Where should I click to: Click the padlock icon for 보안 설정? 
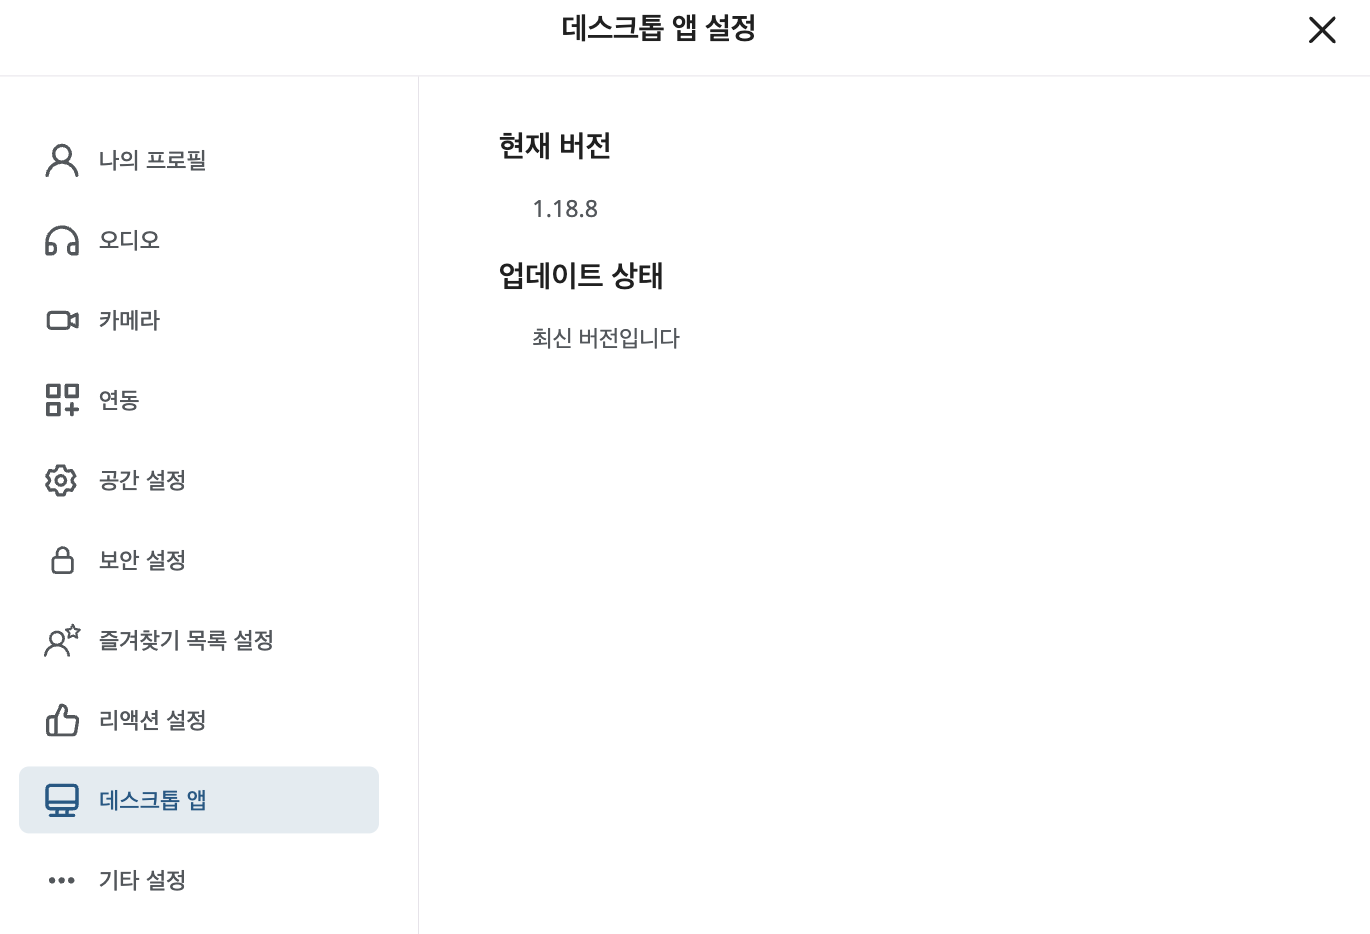(x=62, y=560)
